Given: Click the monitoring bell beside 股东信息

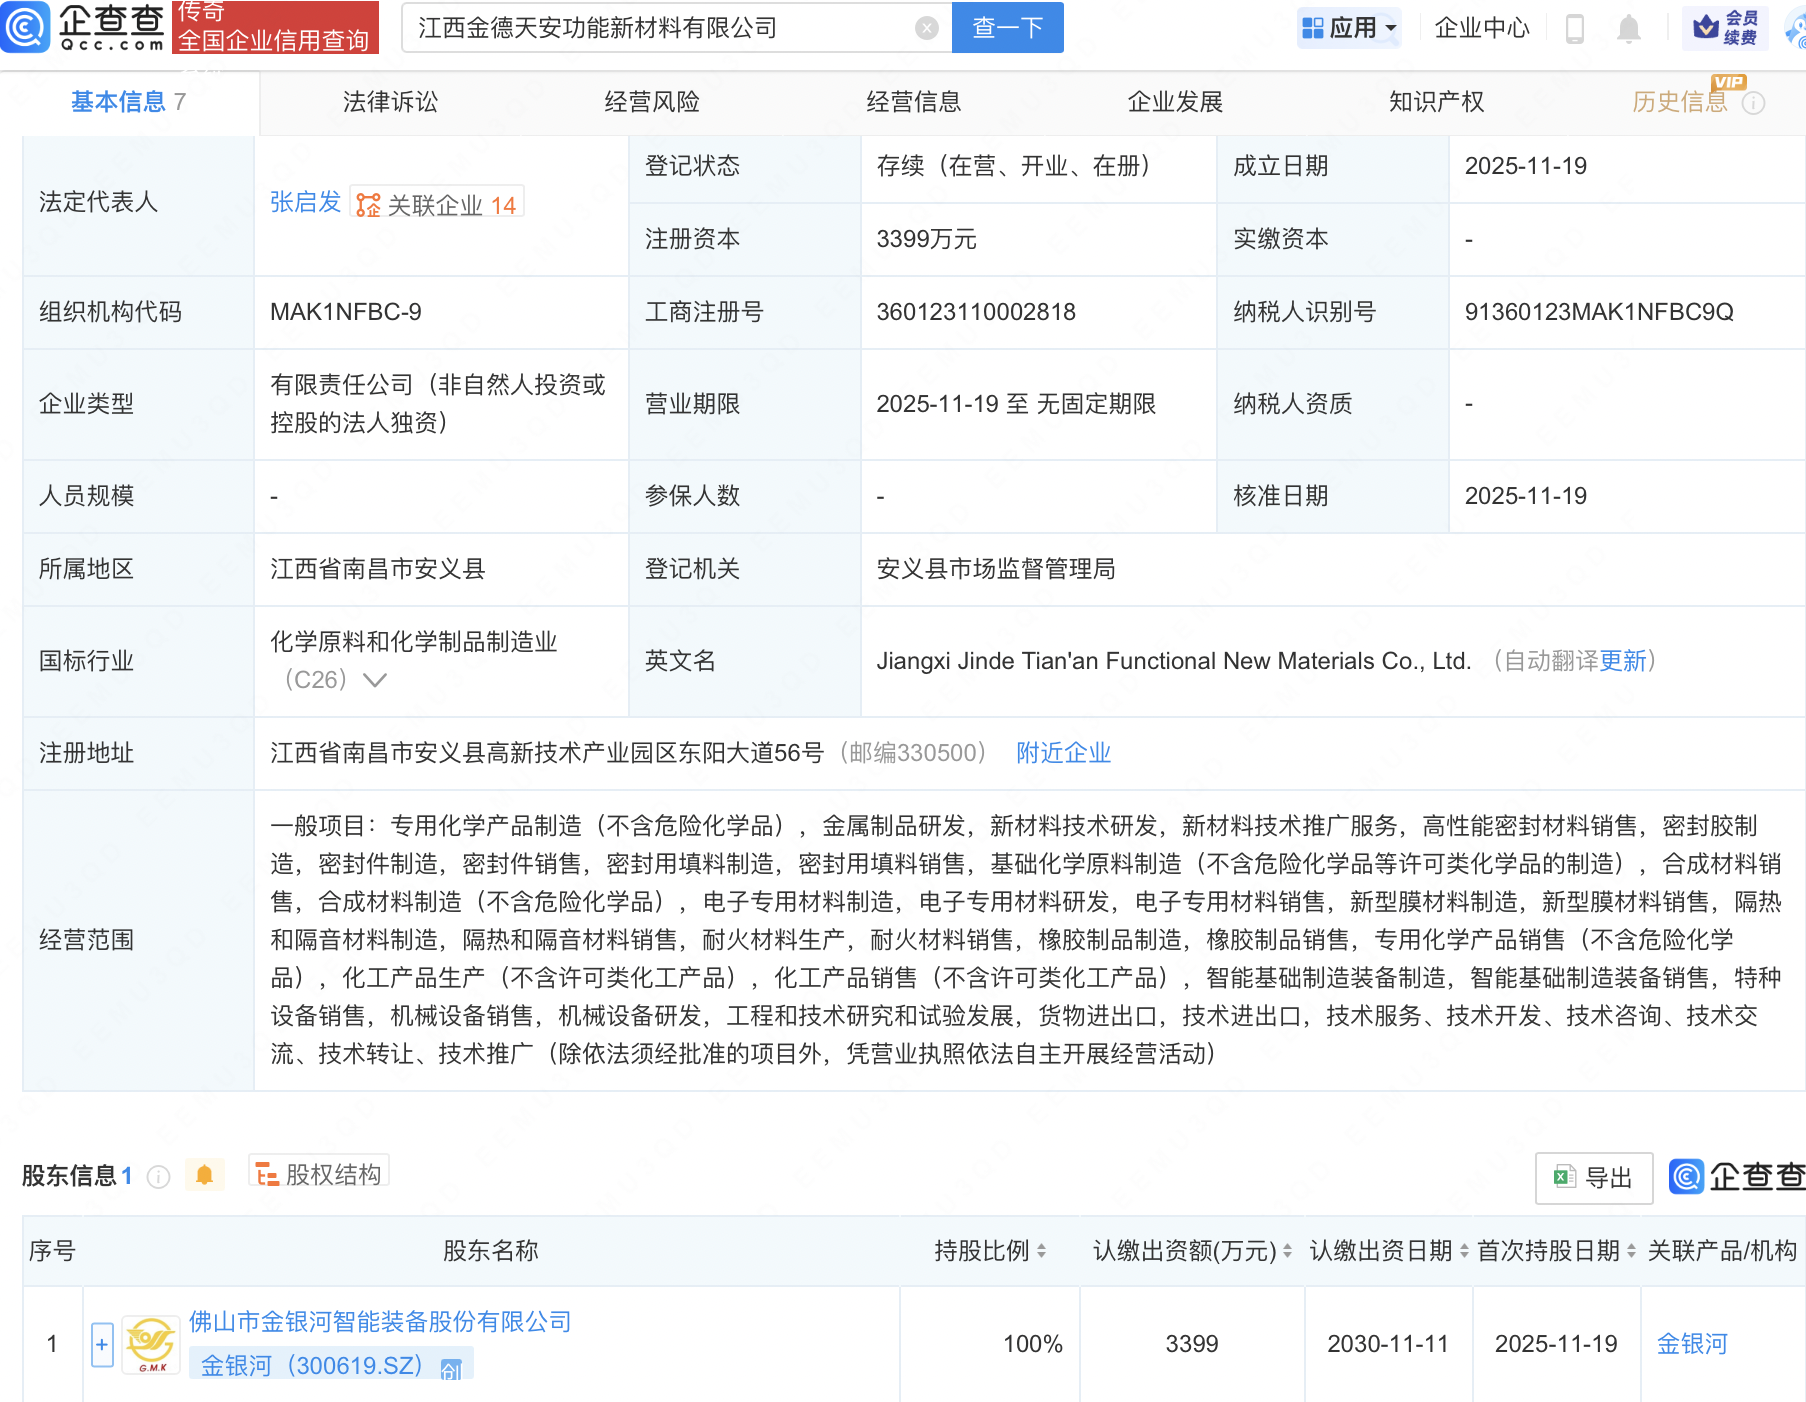Looking at the screenshot, I should 206,1175.
